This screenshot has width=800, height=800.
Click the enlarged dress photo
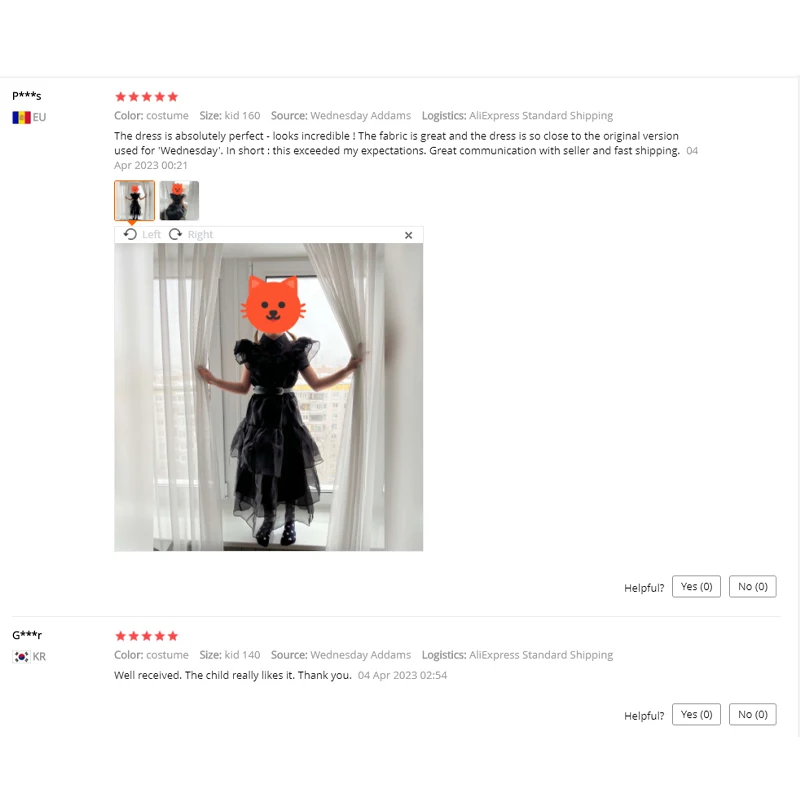click(268, 397)
